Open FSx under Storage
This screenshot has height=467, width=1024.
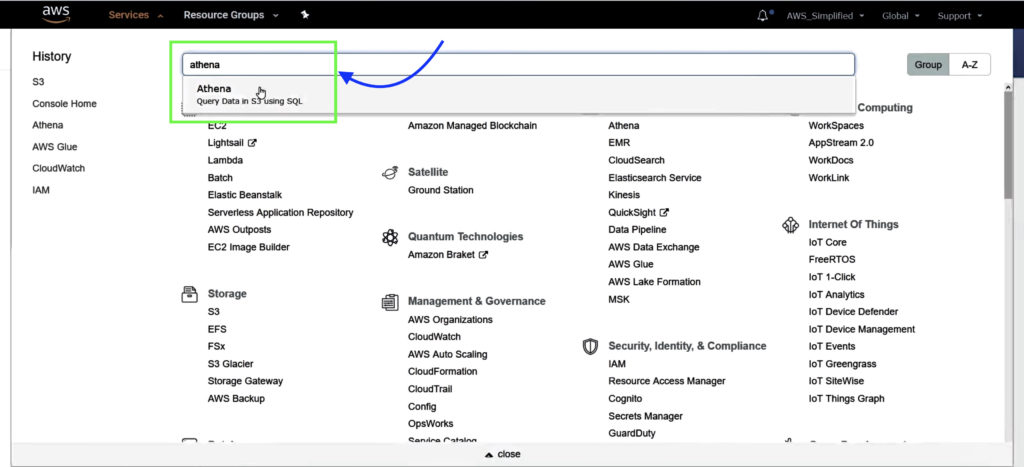[216, 346]
